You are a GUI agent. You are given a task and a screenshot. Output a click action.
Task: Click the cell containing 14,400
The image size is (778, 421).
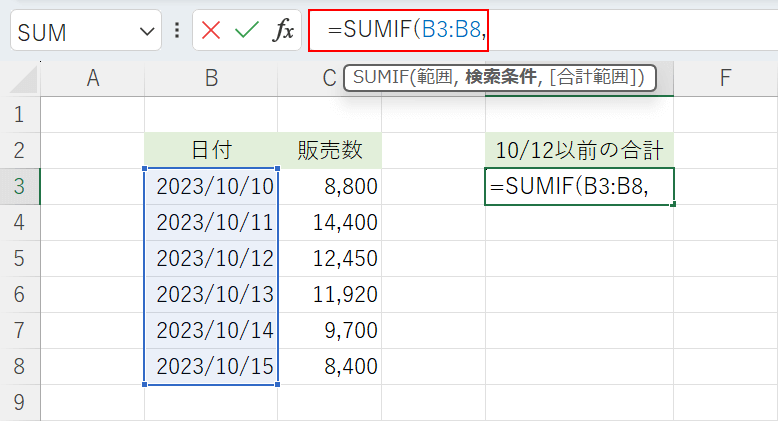click(330, 222)
